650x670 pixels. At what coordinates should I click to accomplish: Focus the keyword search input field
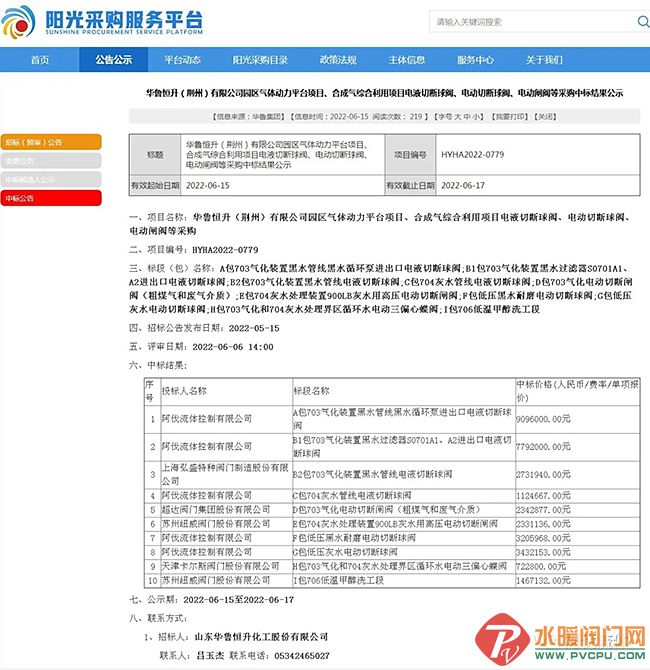(x=532, y=21)
